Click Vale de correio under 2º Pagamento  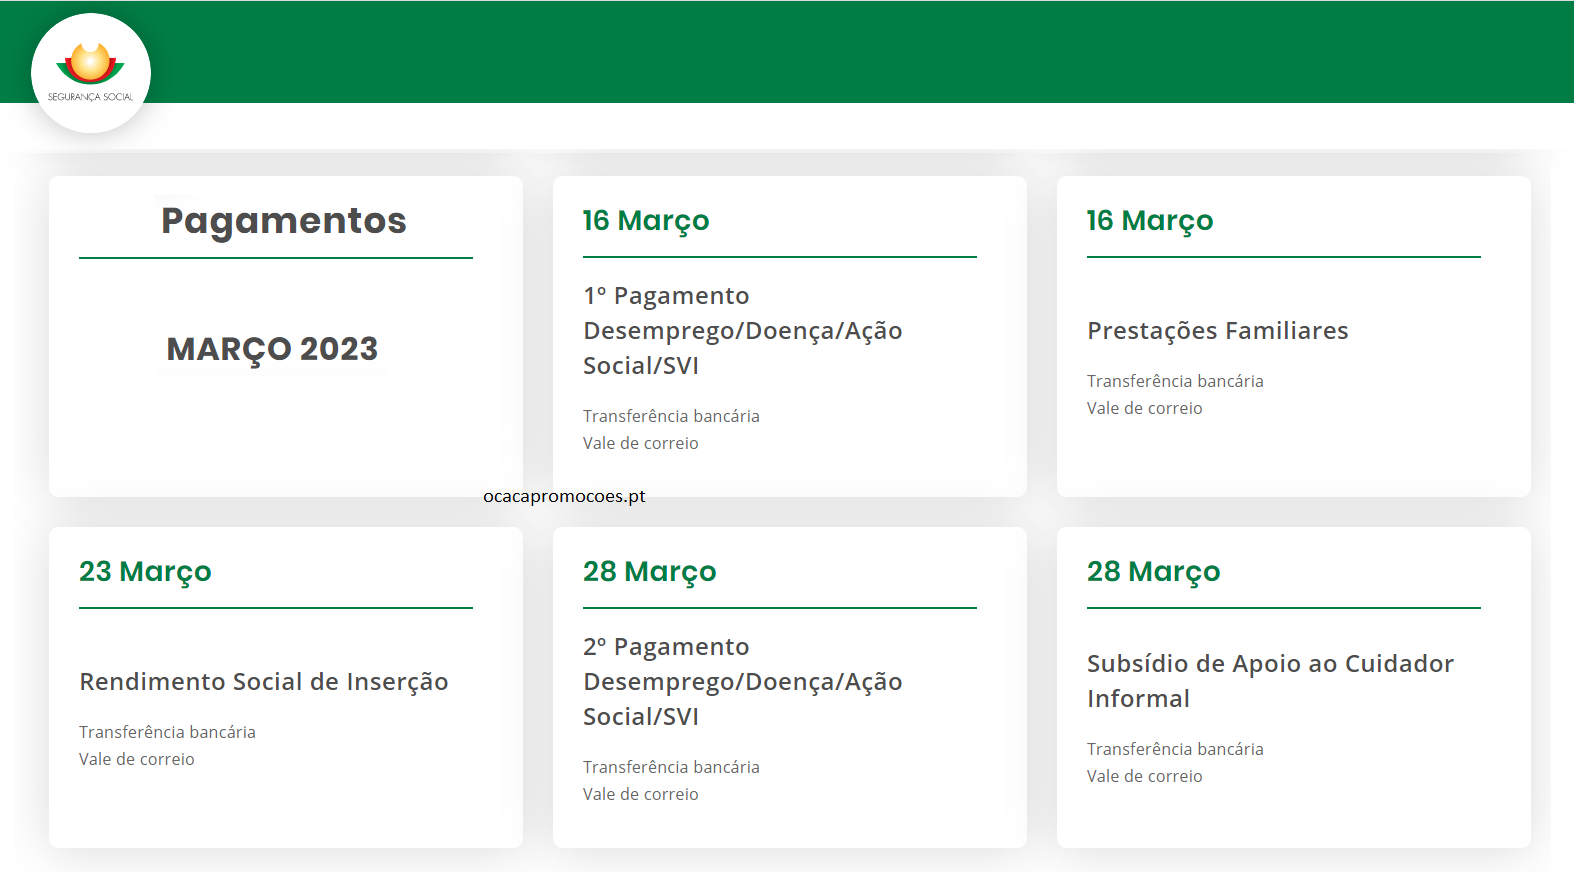pyautogui.click(x=640, y=794)
